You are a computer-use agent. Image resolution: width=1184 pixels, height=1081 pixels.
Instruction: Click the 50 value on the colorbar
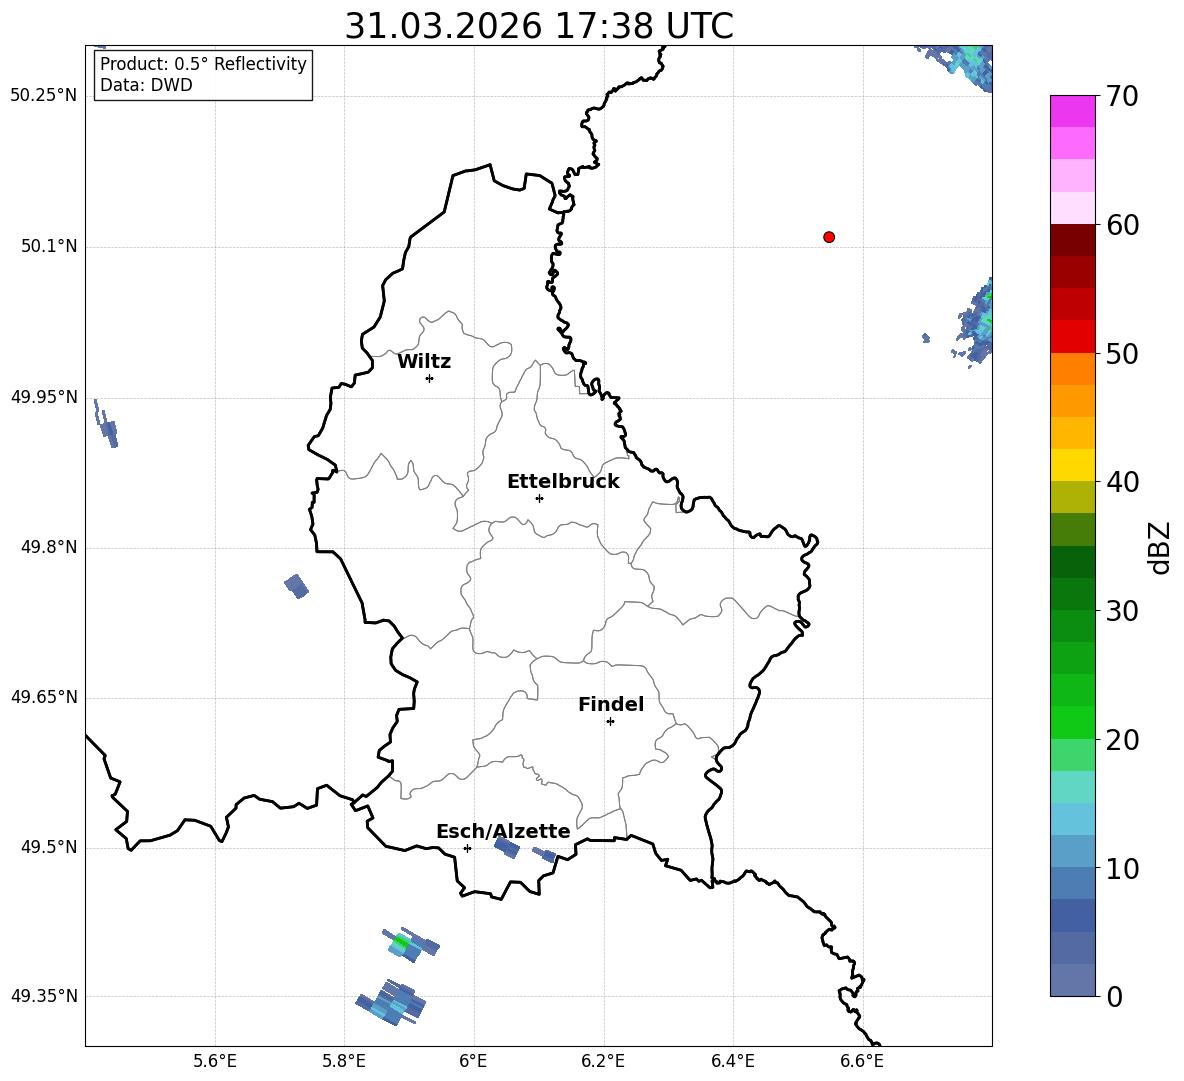pos(1122,353)
